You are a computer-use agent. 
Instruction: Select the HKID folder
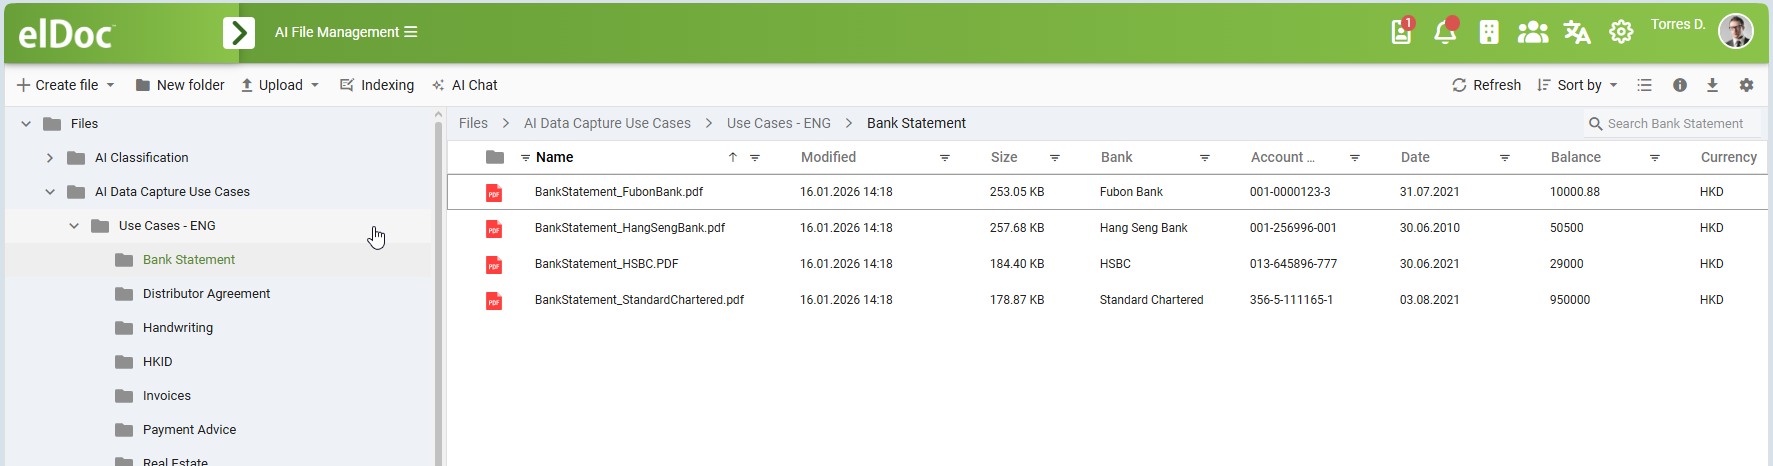[157, 362]
